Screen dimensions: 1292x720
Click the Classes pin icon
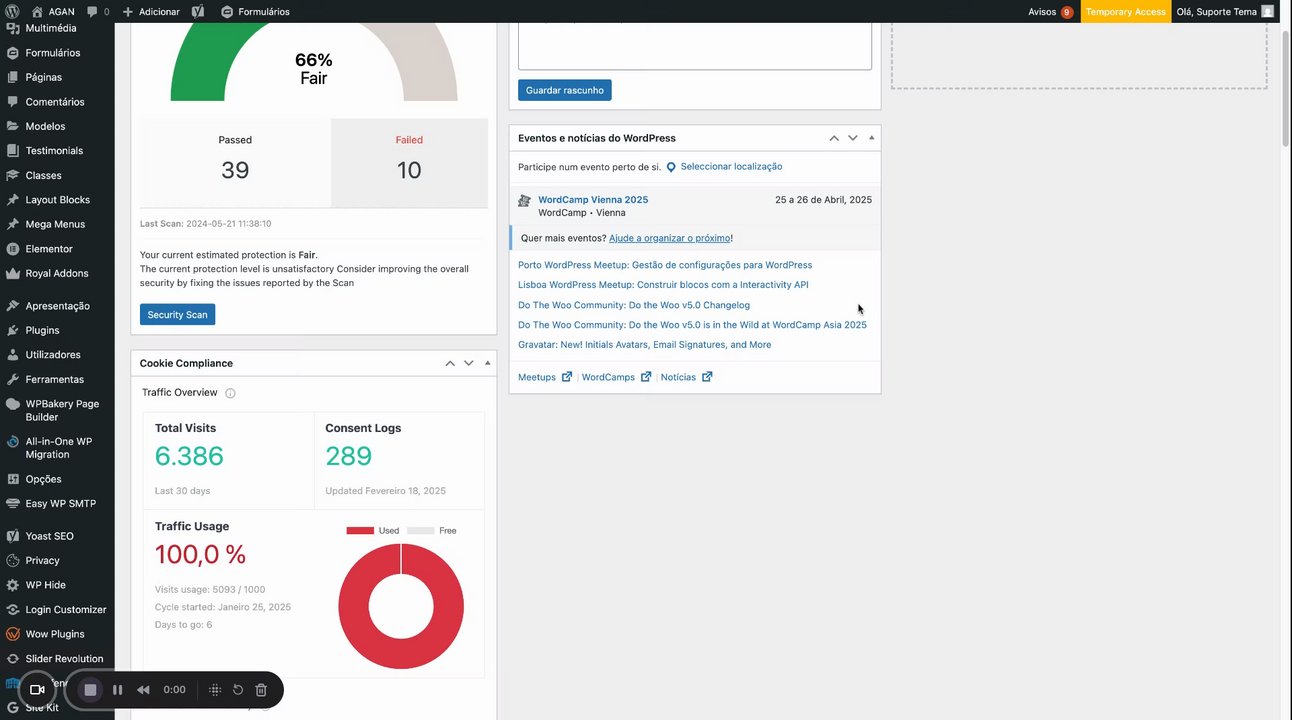[x=12, y=175]
